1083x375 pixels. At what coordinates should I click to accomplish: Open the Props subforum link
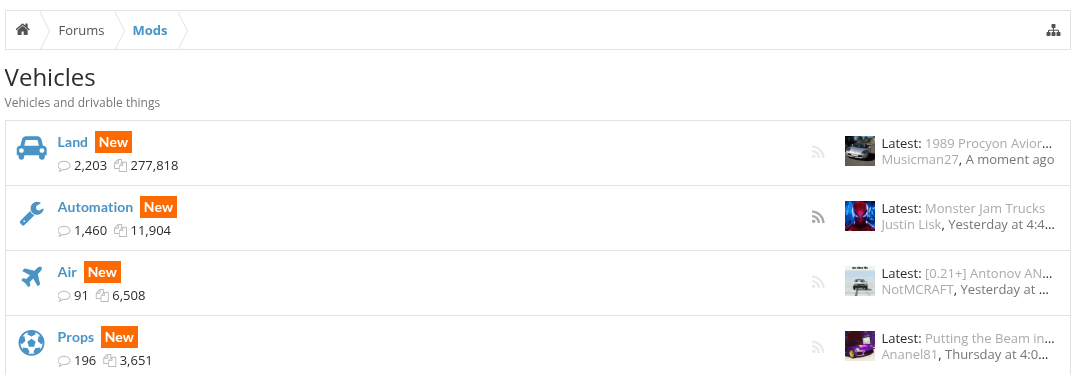pos(76,337)
